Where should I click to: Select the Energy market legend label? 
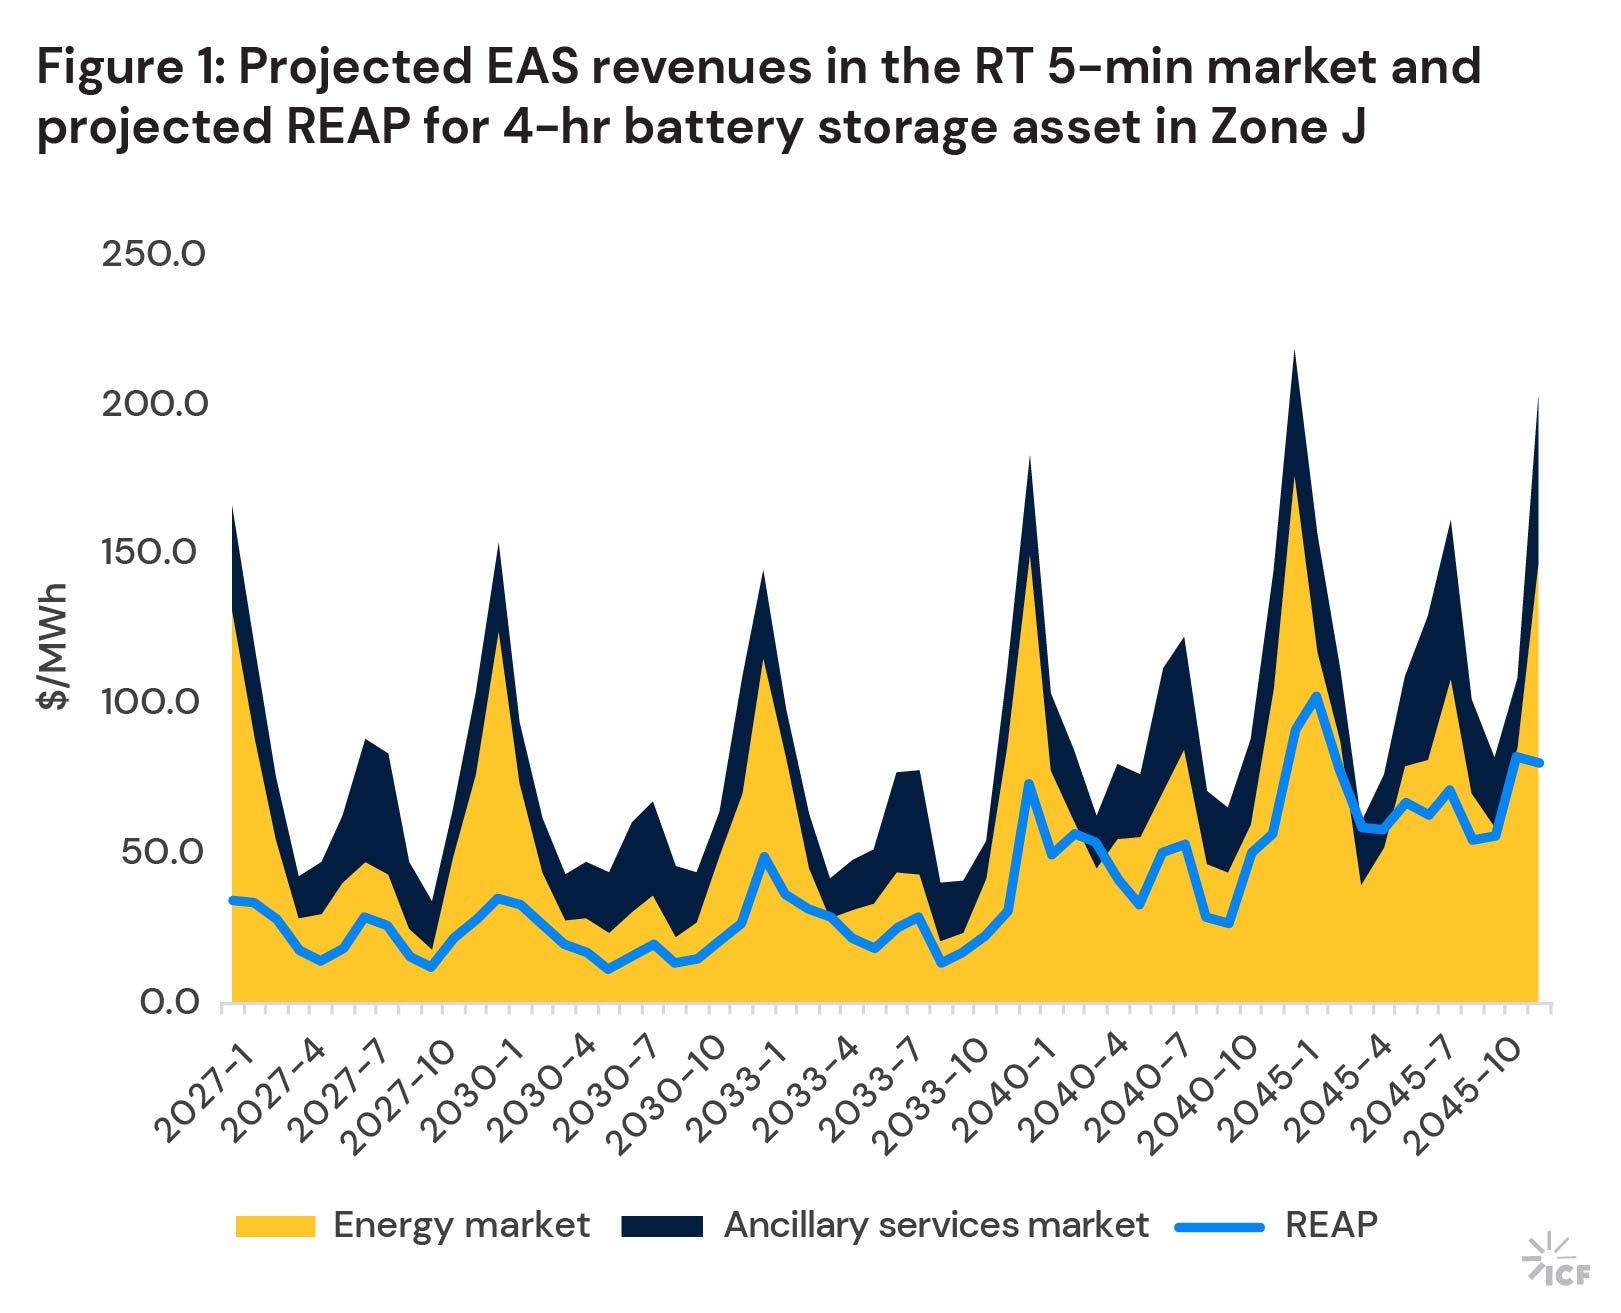461,1225
